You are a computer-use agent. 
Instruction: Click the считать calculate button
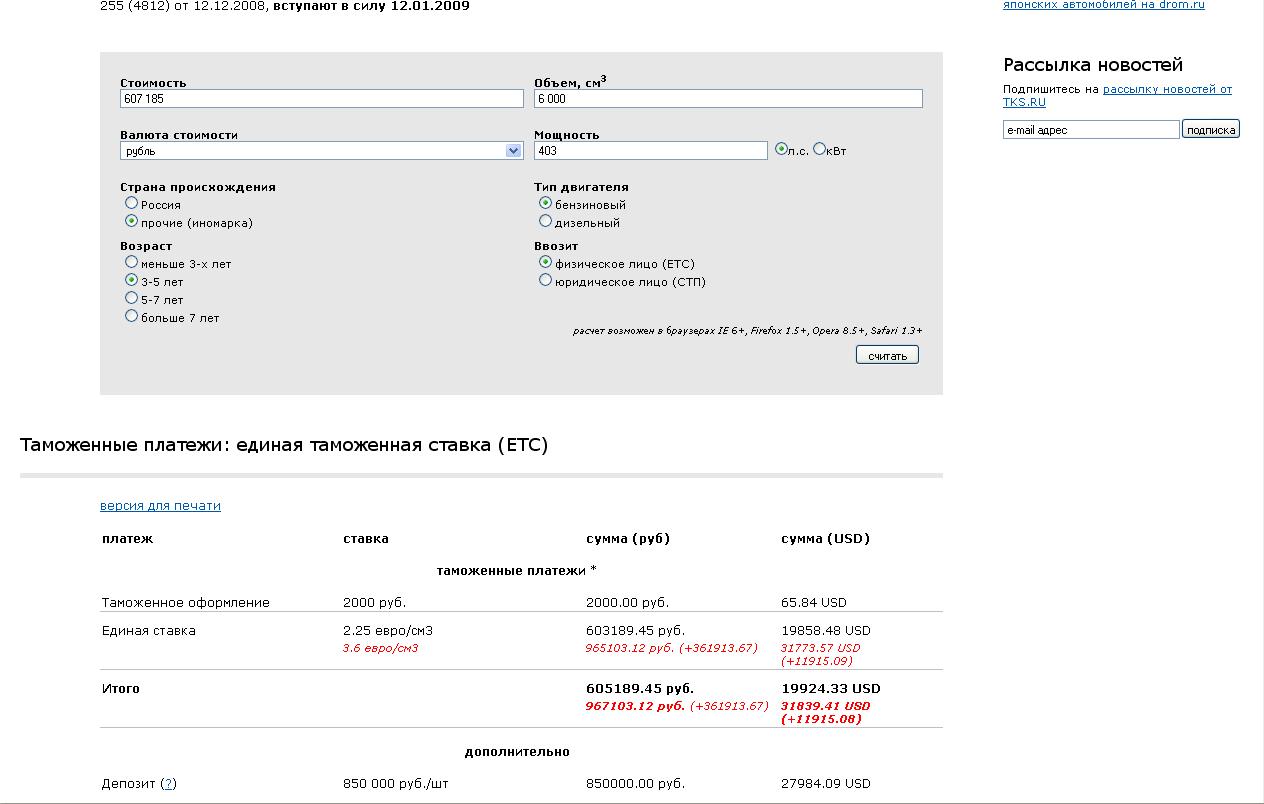click(887, 355)
